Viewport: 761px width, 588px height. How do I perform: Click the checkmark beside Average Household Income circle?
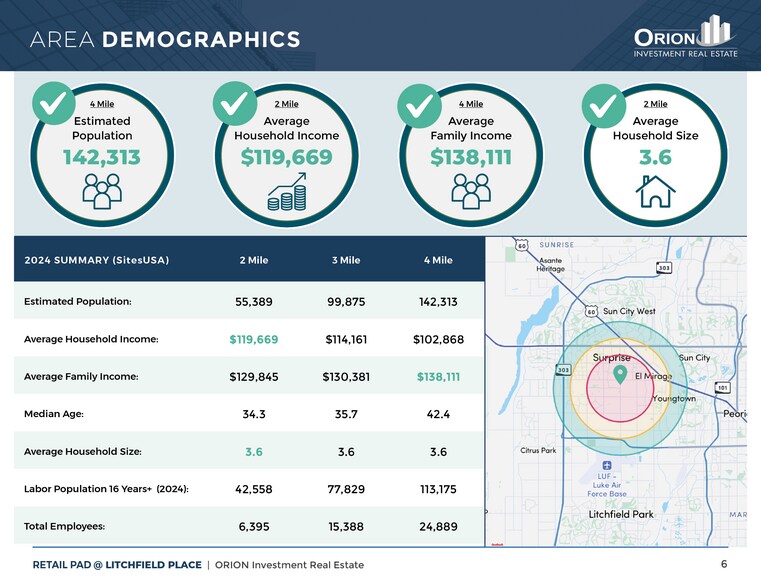pyautogui.click(x=235, y=104)
